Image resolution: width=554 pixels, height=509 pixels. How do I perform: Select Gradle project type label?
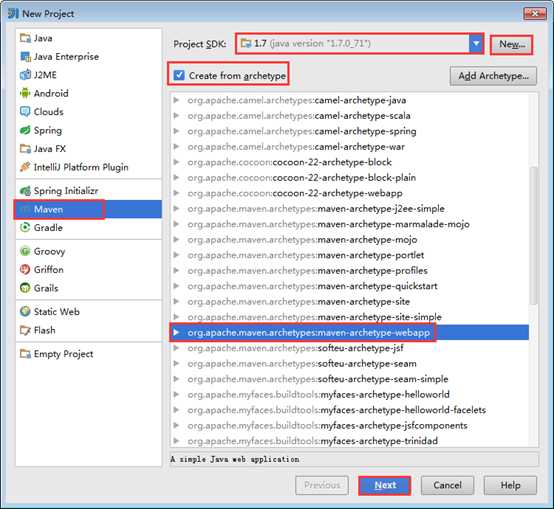(x=48, y=227)
